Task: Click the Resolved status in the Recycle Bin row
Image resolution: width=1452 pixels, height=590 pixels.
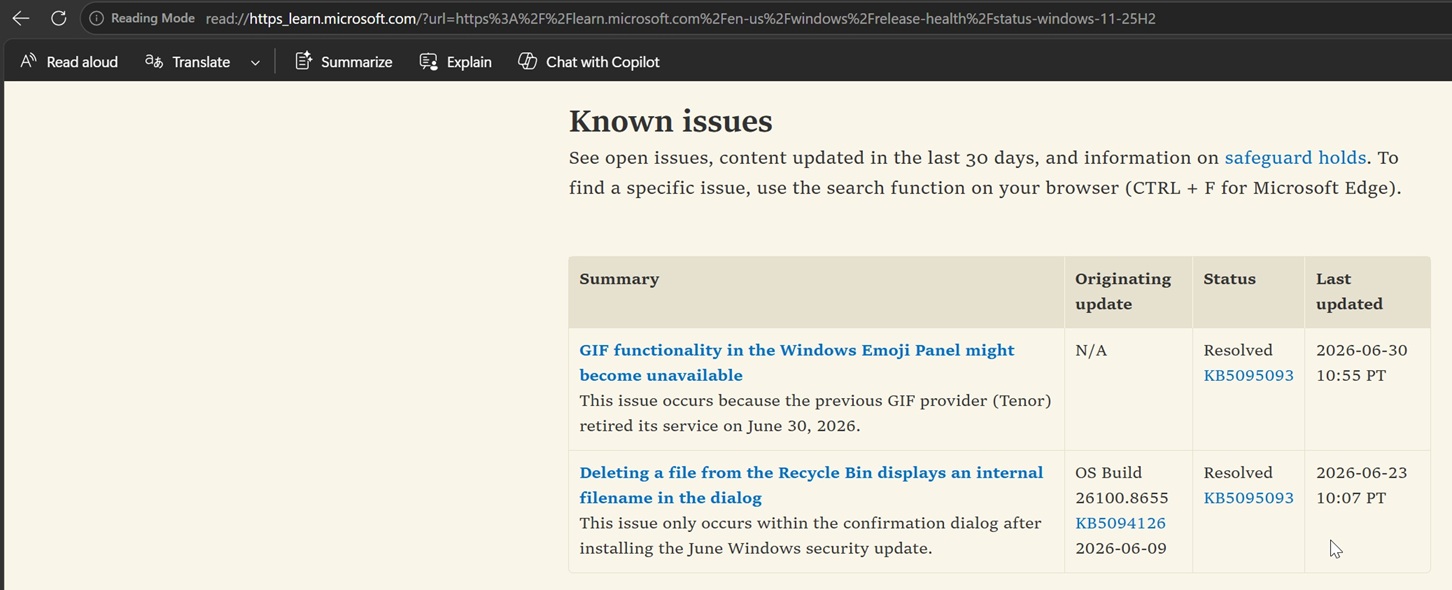Action: coord(1238,473)
